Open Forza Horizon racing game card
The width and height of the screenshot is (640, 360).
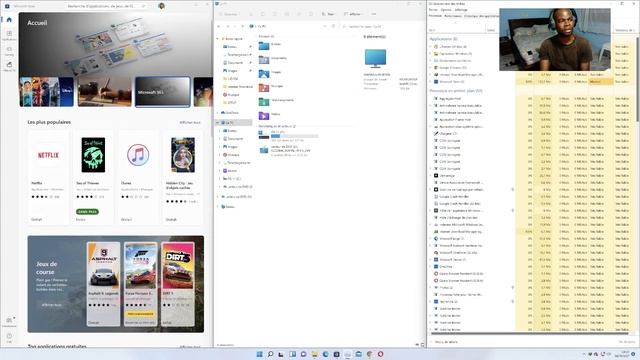point(140,284)
